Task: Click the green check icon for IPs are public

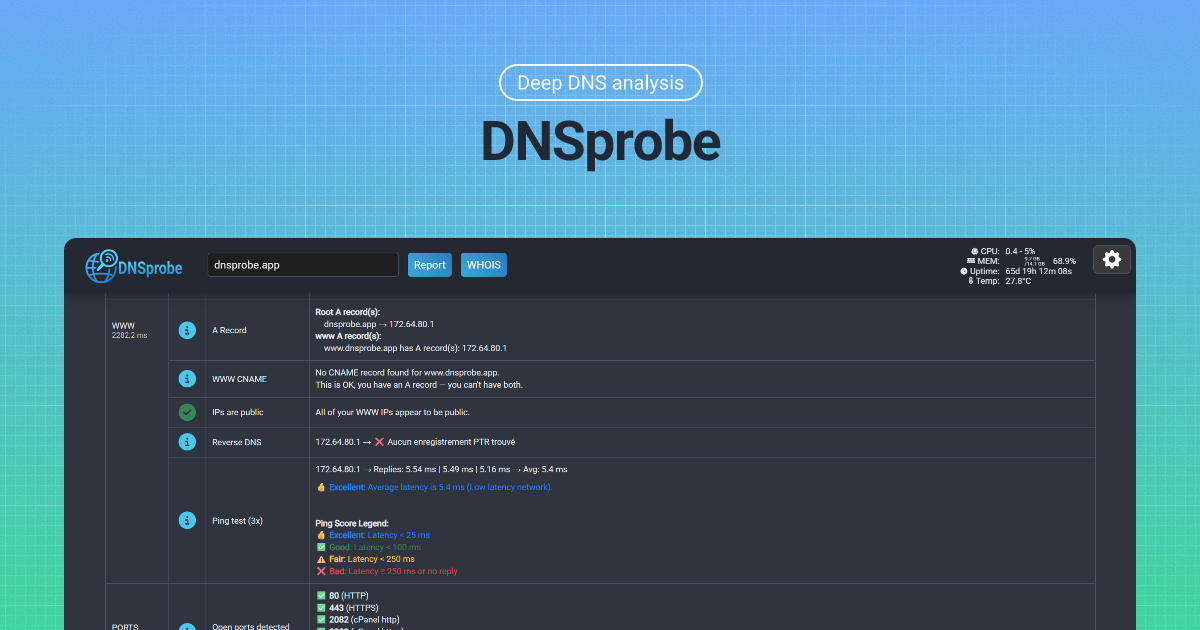Action: point(187,412)
